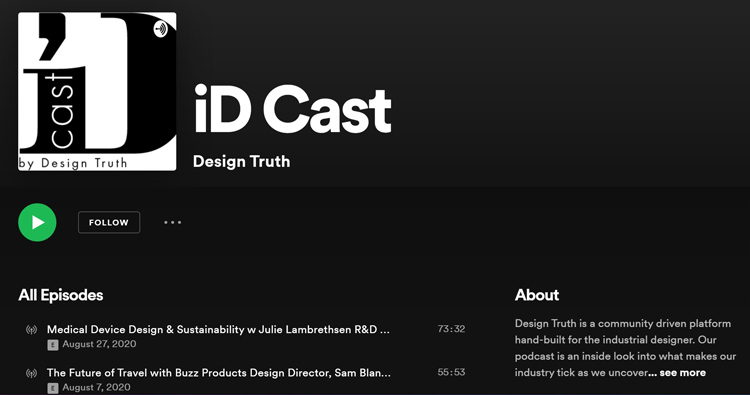Screen dimensions: 750x395
Task: Click the explicit badge by August 7, 2020
Action: (53, 387)
